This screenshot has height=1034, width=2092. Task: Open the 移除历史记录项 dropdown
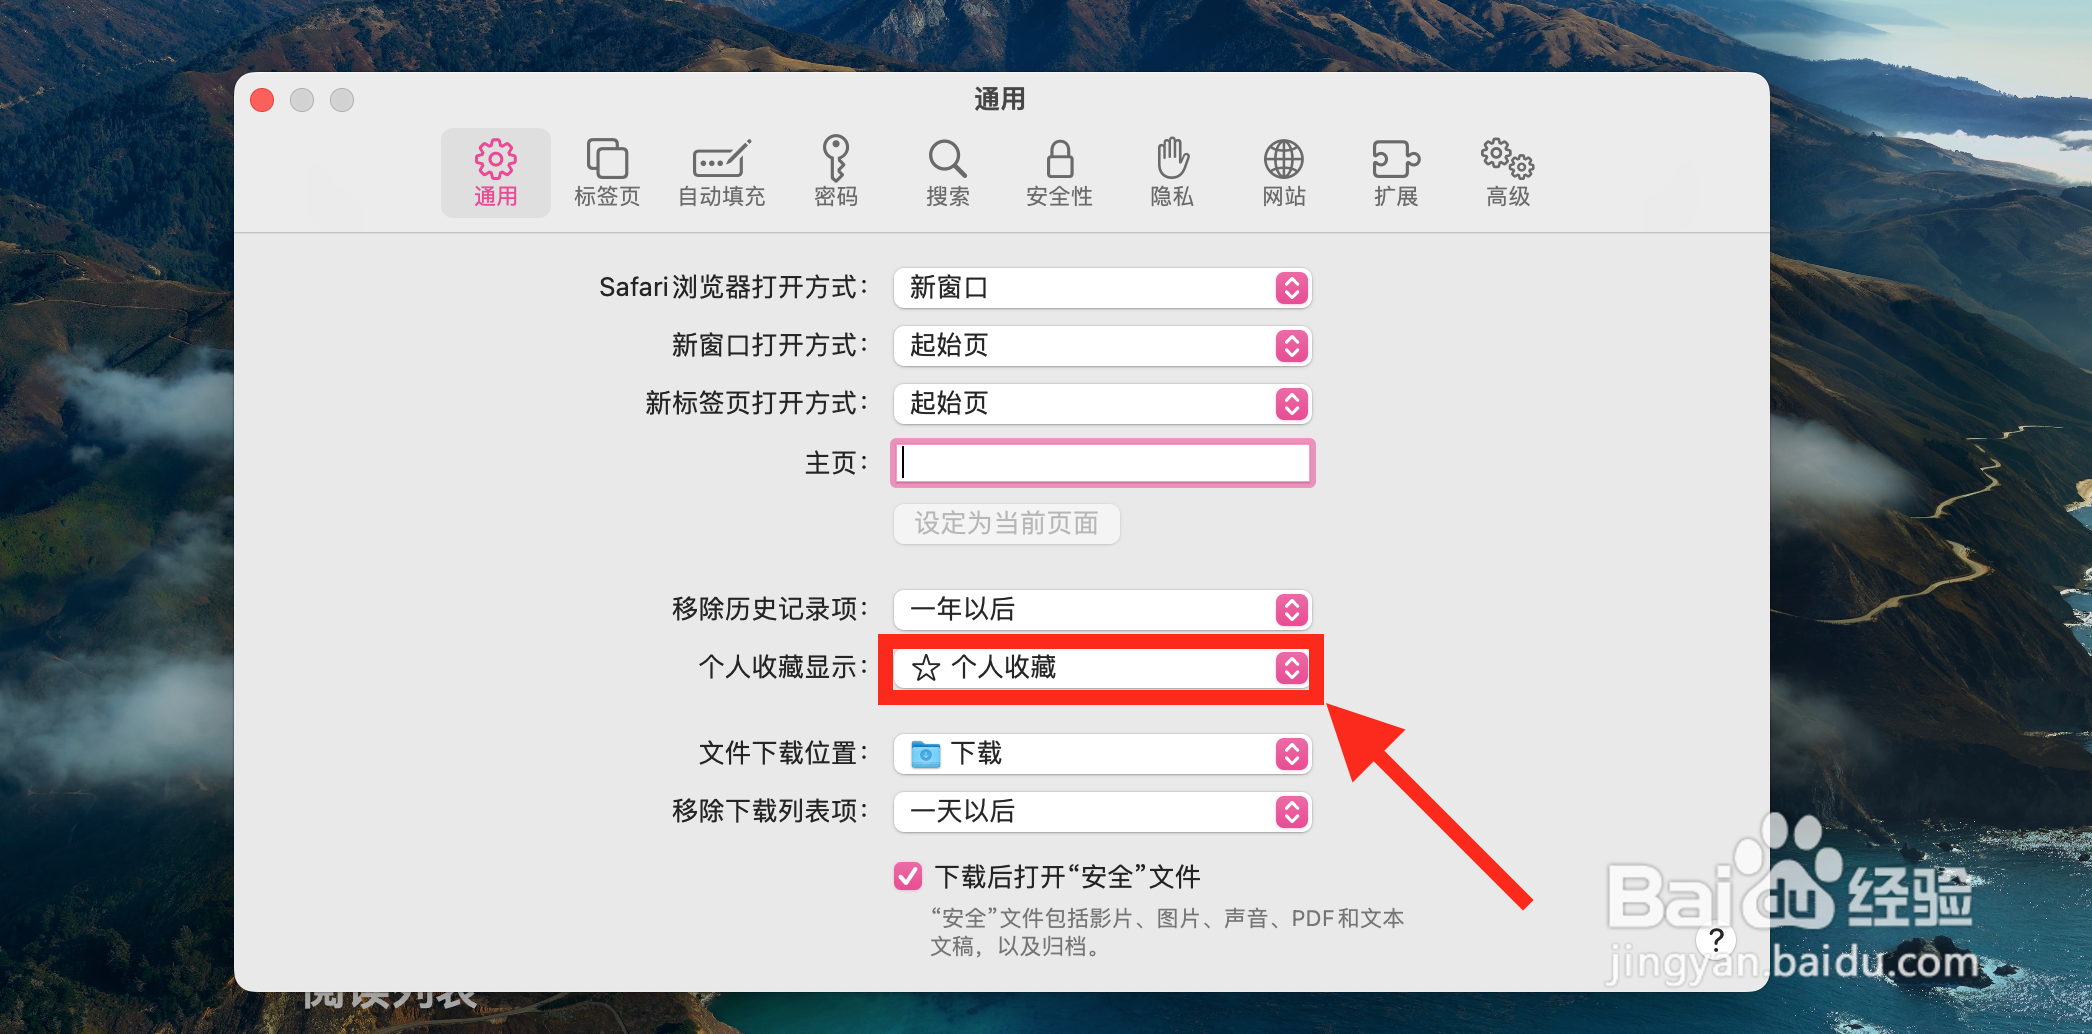click(x=1102, y=610)
